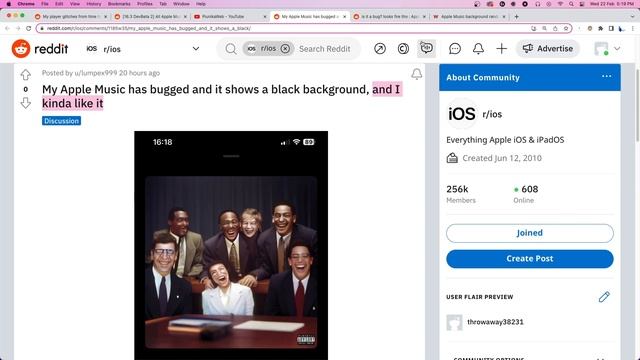Open the Apple menu
Image resolution: width=640 pixels, height=360 pixels.
pyautogui.click(x=9, y=4)
